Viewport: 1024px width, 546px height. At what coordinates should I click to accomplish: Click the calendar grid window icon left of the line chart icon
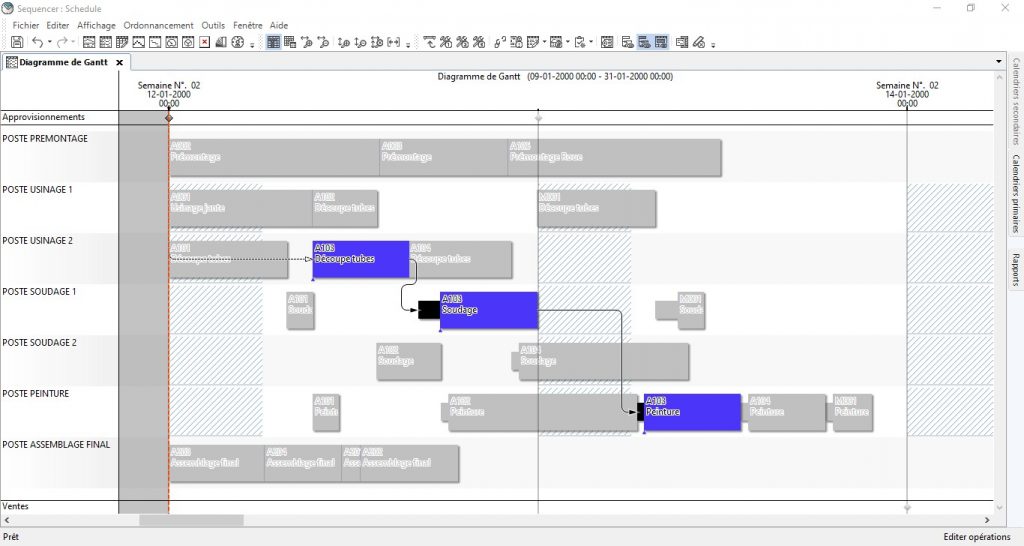click(122, 42)
